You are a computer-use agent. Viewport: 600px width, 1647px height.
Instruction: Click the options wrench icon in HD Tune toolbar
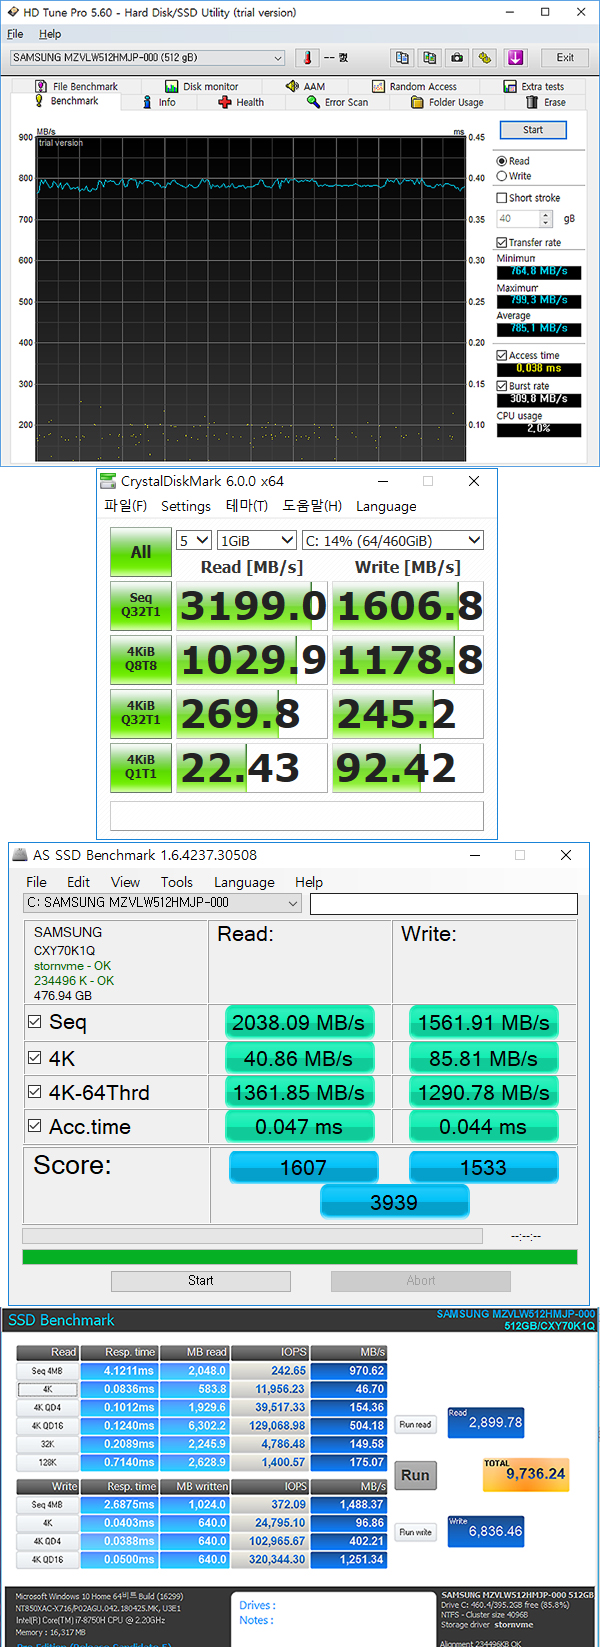(x=485, y=58)
